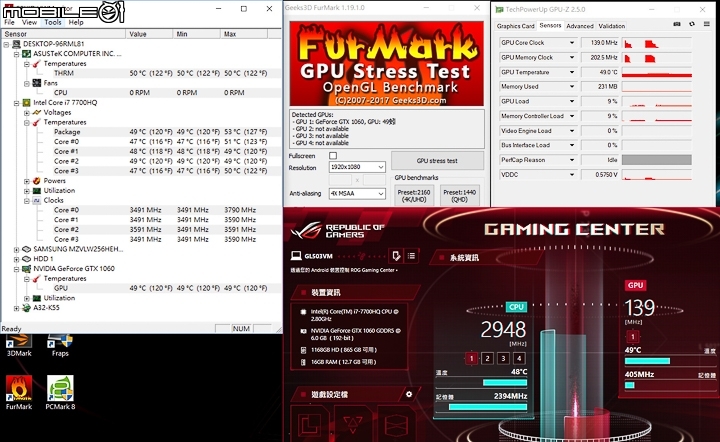This screenshot has width=720, height=442.
Task: Switch to GPU-Z Graphics Card tab
Action: coord(515,26)
